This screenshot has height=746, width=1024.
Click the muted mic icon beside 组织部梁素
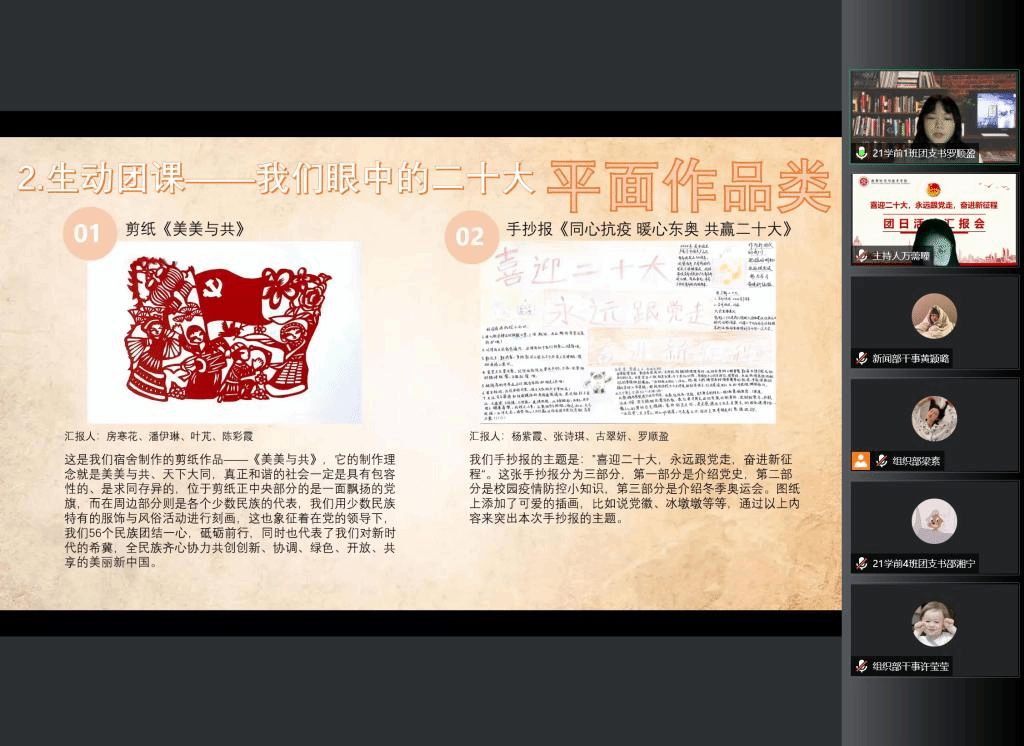click(x=882, y=461)
